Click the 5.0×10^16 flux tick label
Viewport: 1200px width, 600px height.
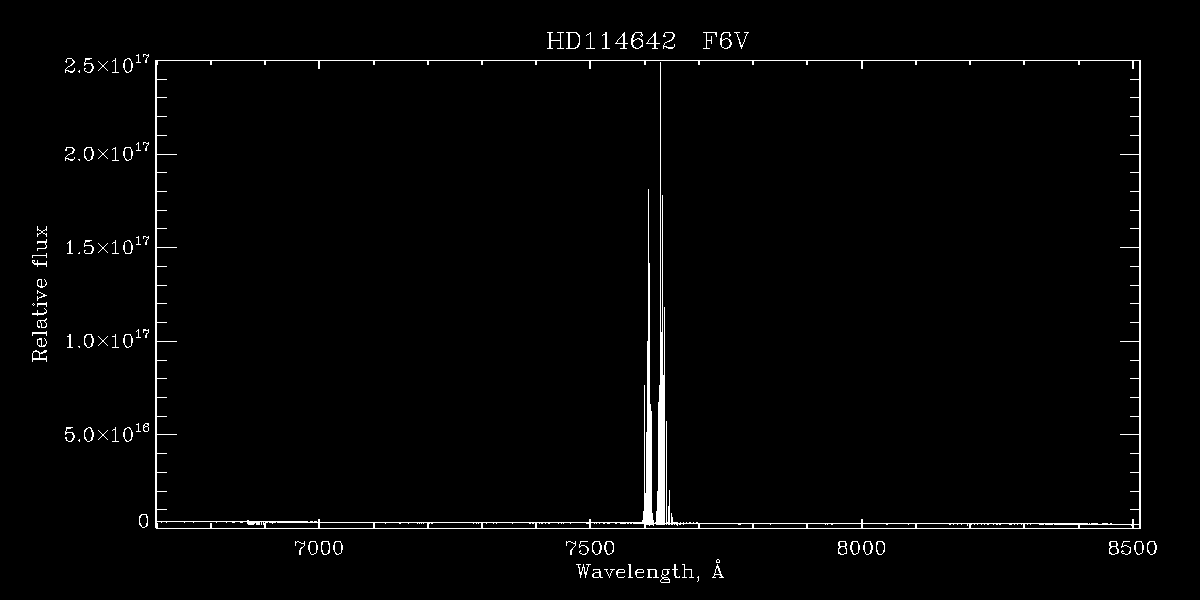pos(107,434)
